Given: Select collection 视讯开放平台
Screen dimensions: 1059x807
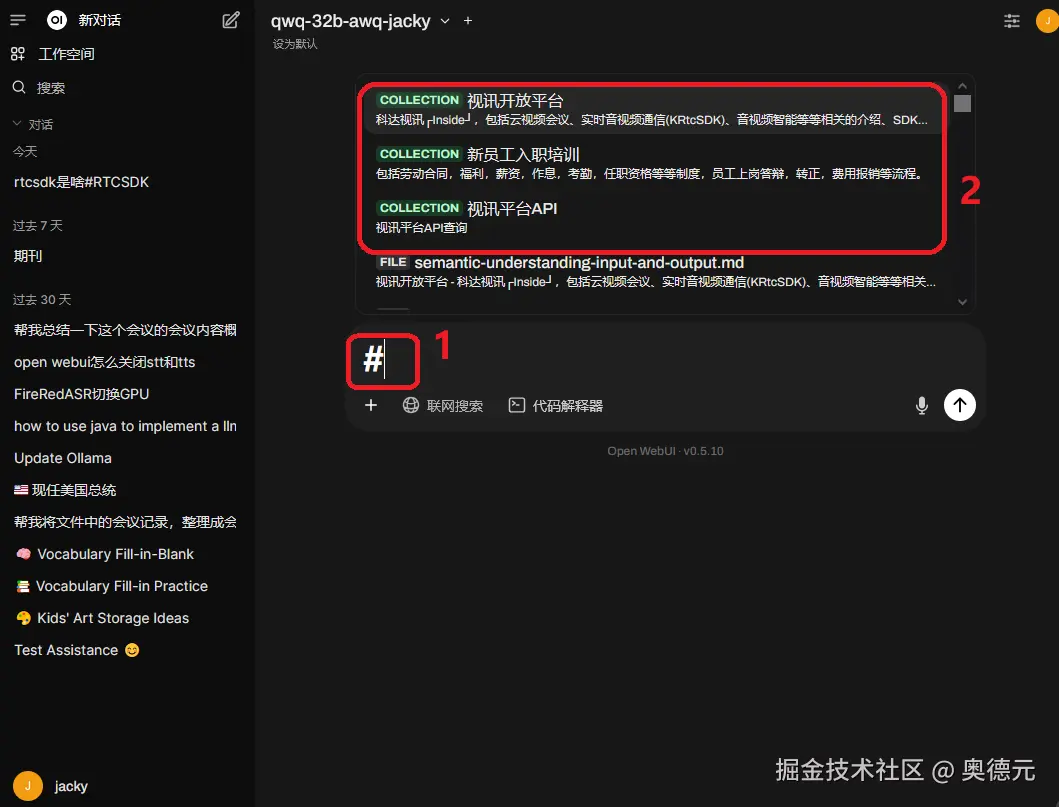Looking at the screenshot, I should pos(652,109).
